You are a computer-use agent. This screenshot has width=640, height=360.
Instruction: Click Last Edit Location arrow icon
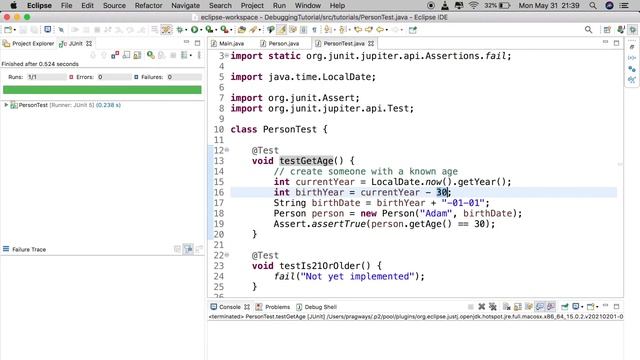click(358, 30)
